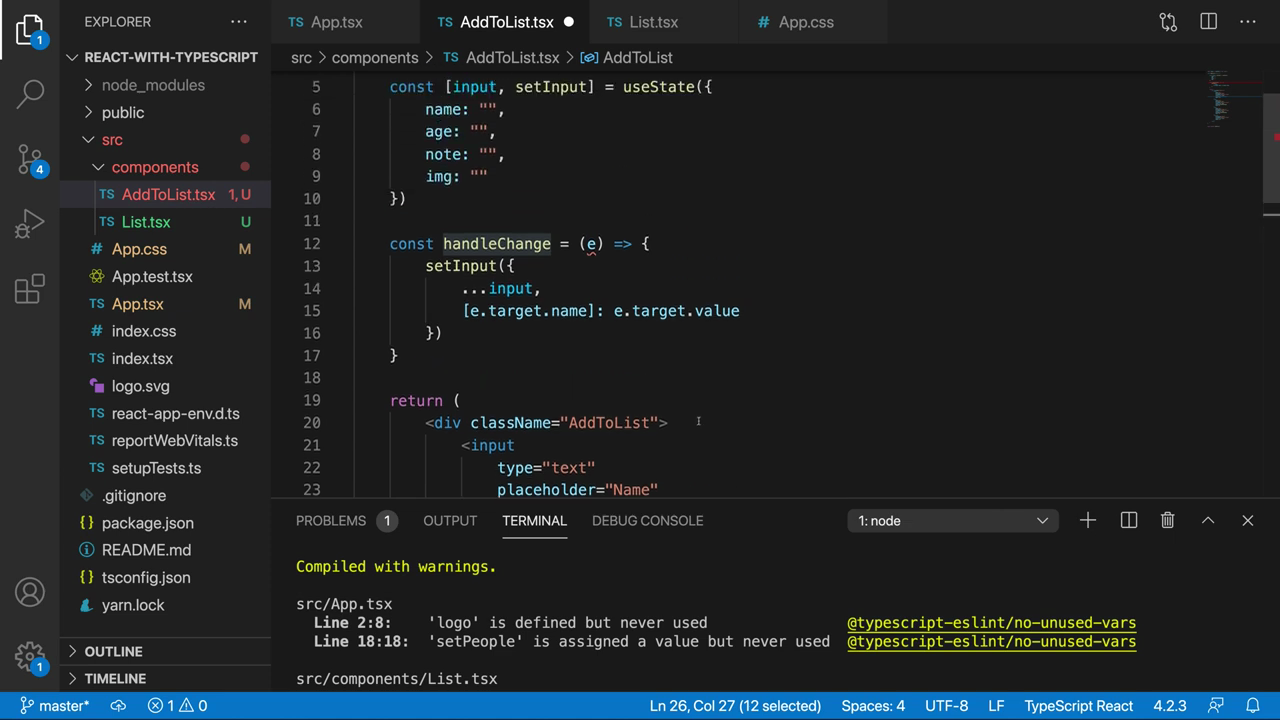Close the terminal panel
Image resolution: width=1280 pixels, height=720 pixels.
click(x=1248, y=520)
